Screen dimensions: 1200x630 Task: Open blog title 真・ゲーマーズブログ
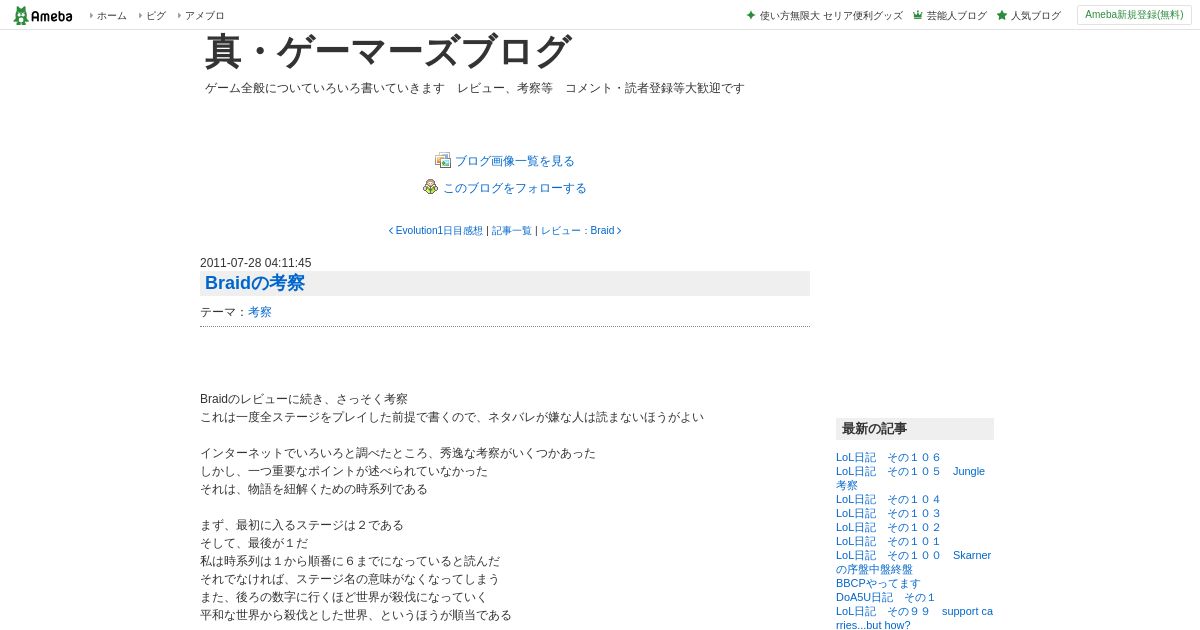[x=387, y=52]
